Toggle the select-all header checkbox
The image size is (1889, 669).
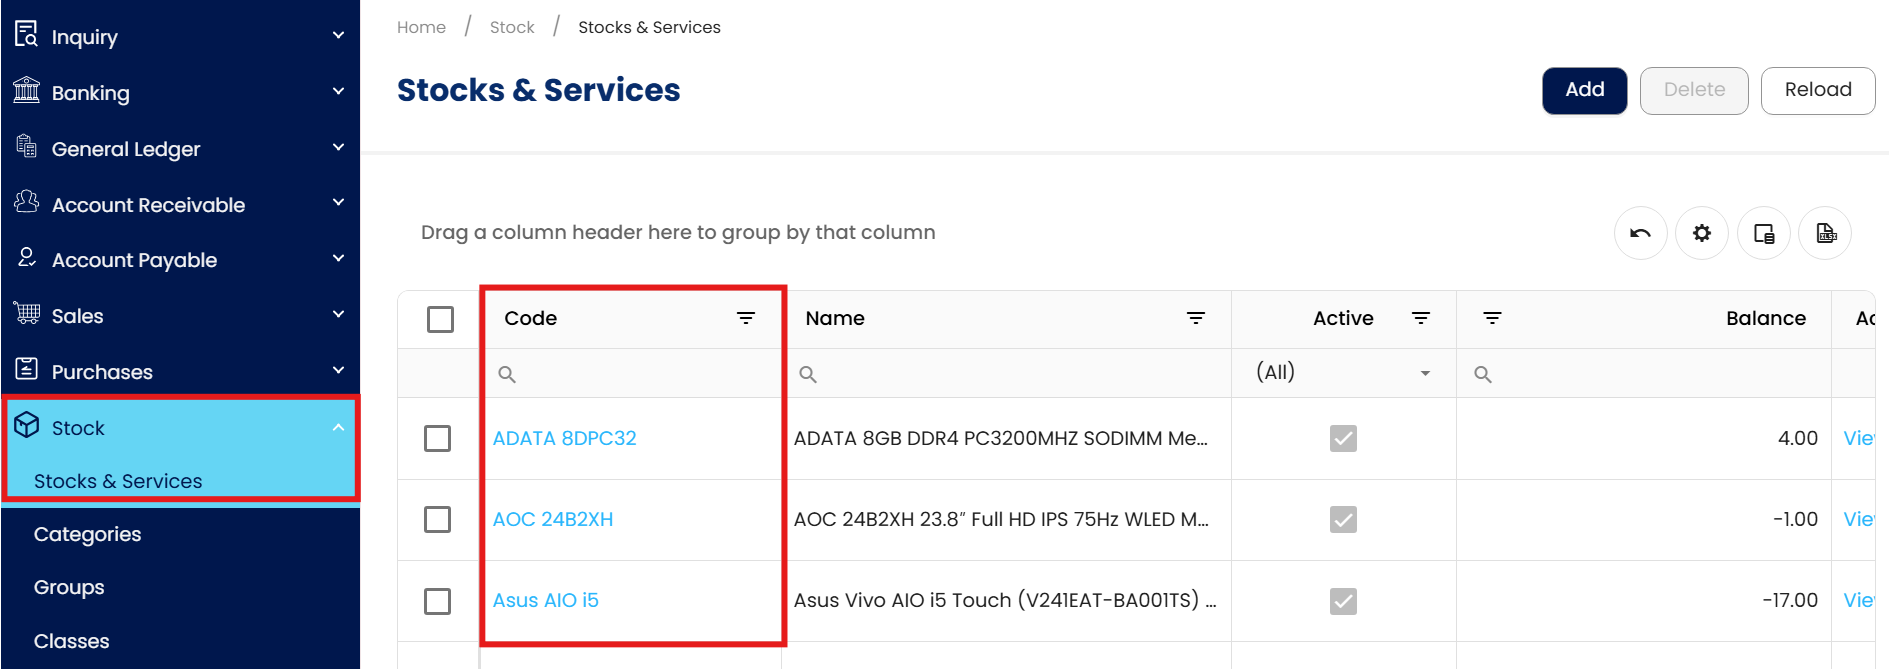[440, 319]
